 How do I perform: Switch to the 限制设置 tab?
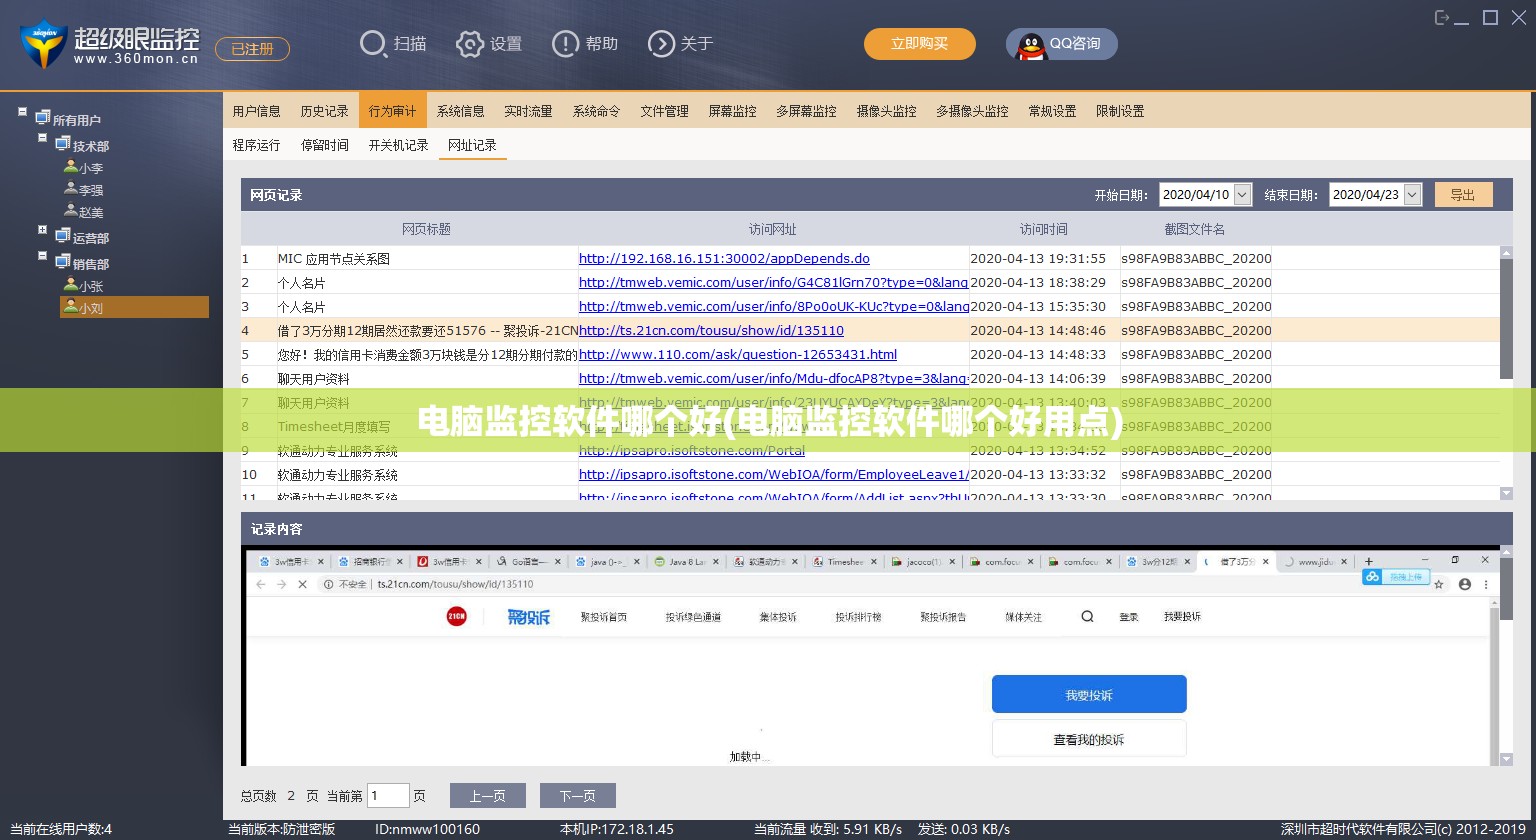[1121, 111]
